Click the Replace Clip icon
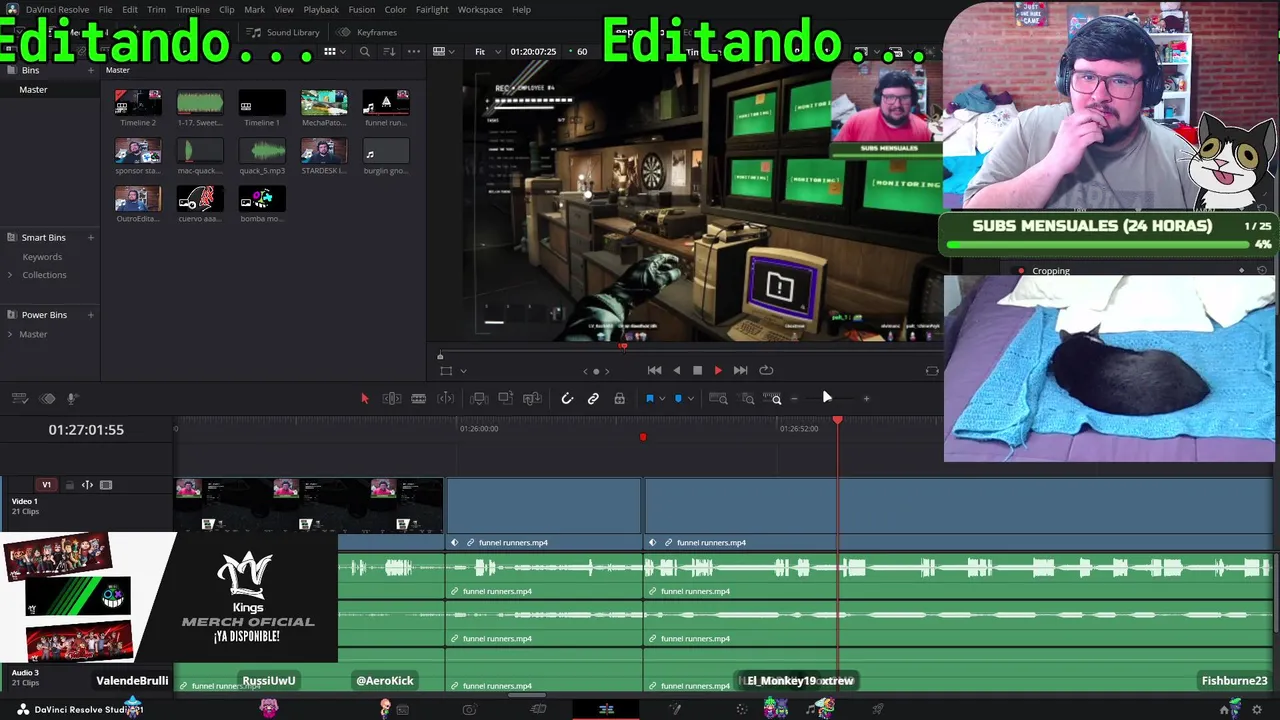Image resolution: width=1280 pixels, height=720 pixels. (x=532, y=399)
